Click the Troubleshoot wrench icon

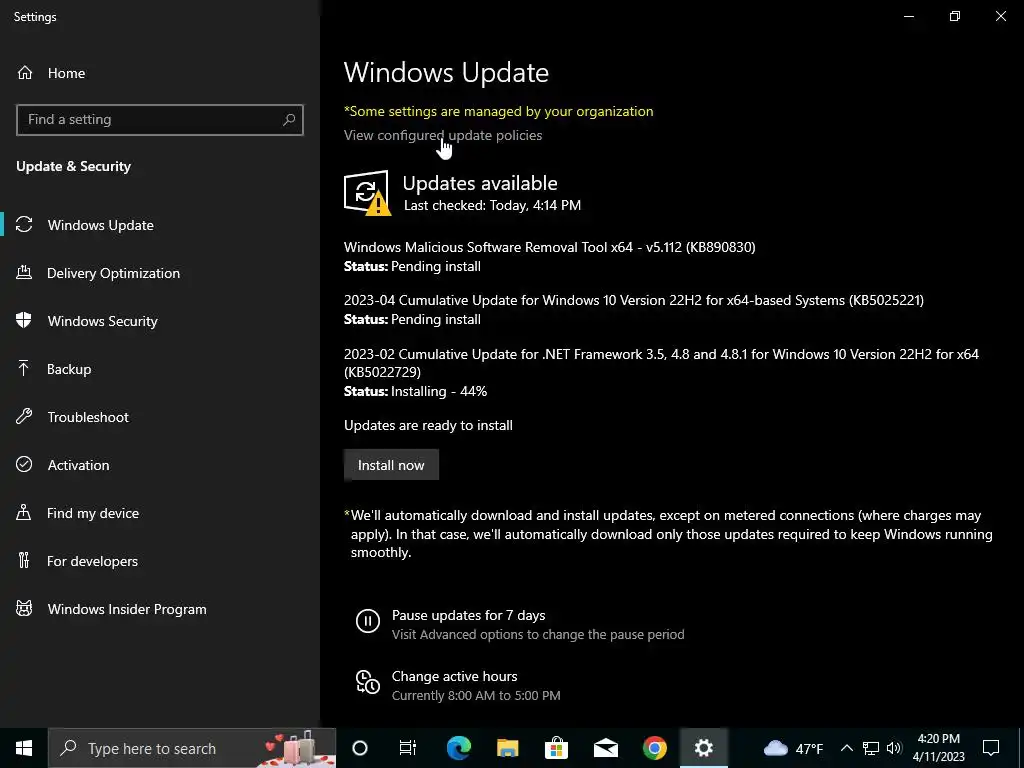tap(24, 417)
